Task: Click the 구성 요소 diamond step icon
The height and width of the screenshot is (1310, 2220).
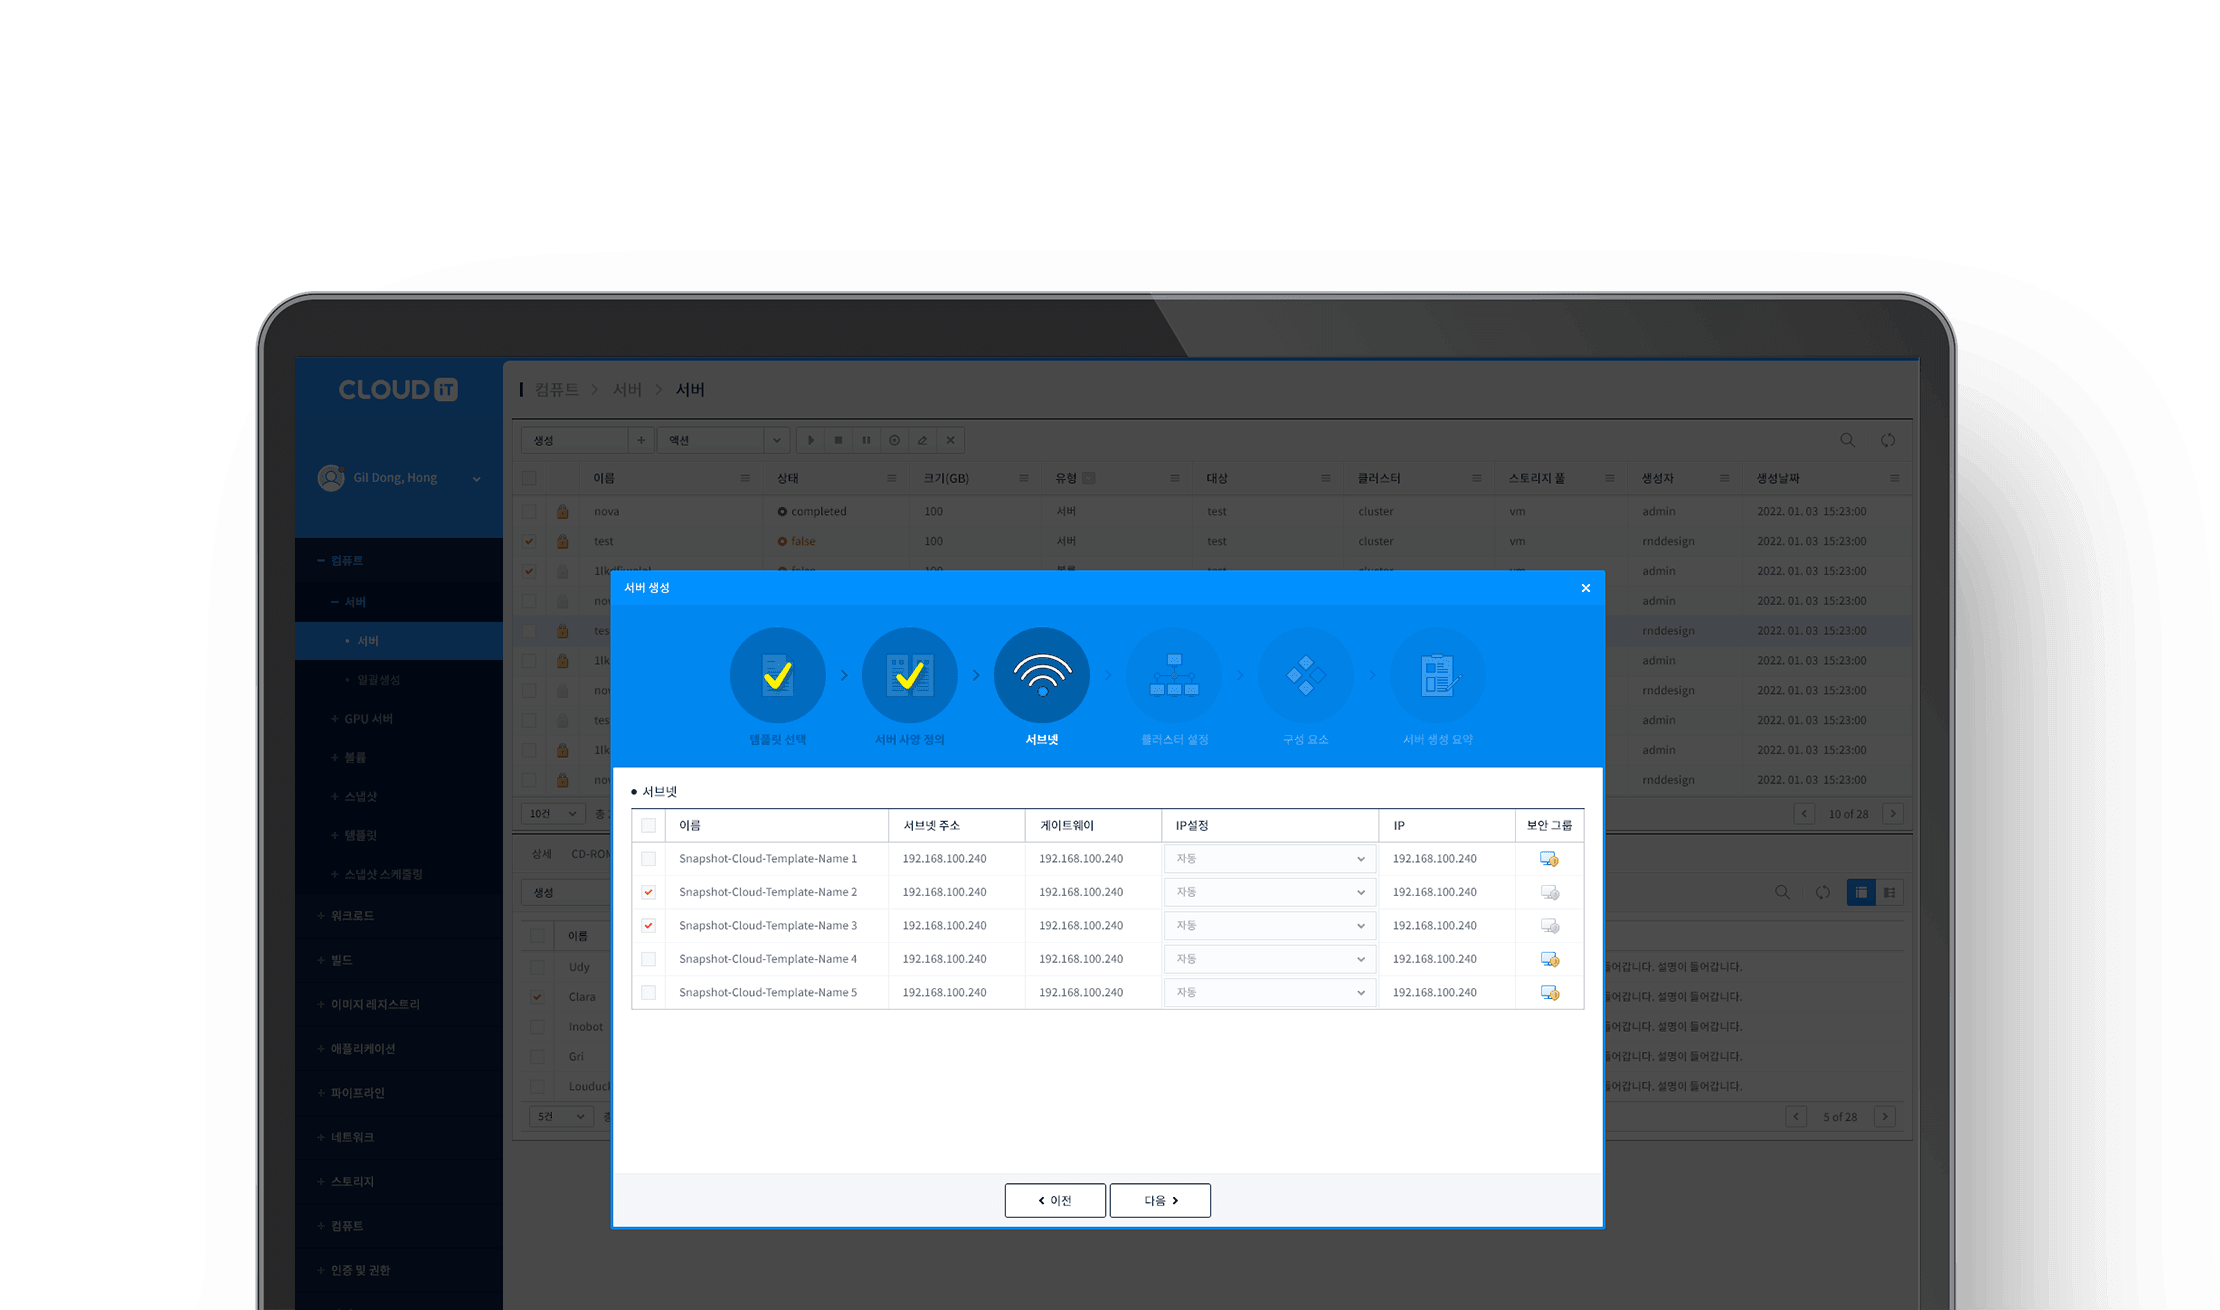Action: tap(1306, 675)
